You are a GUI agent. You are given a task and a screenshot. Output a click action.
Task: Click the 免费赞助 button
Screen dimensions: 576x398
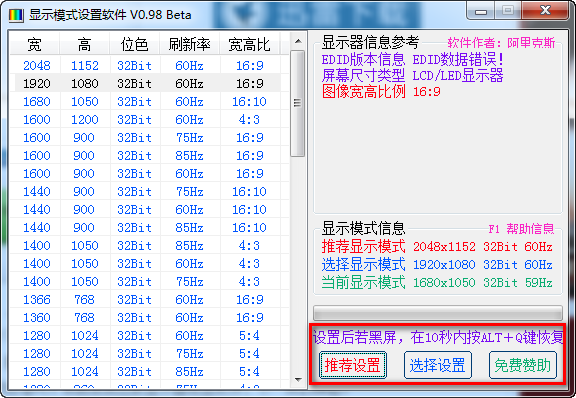pos(523,365)
